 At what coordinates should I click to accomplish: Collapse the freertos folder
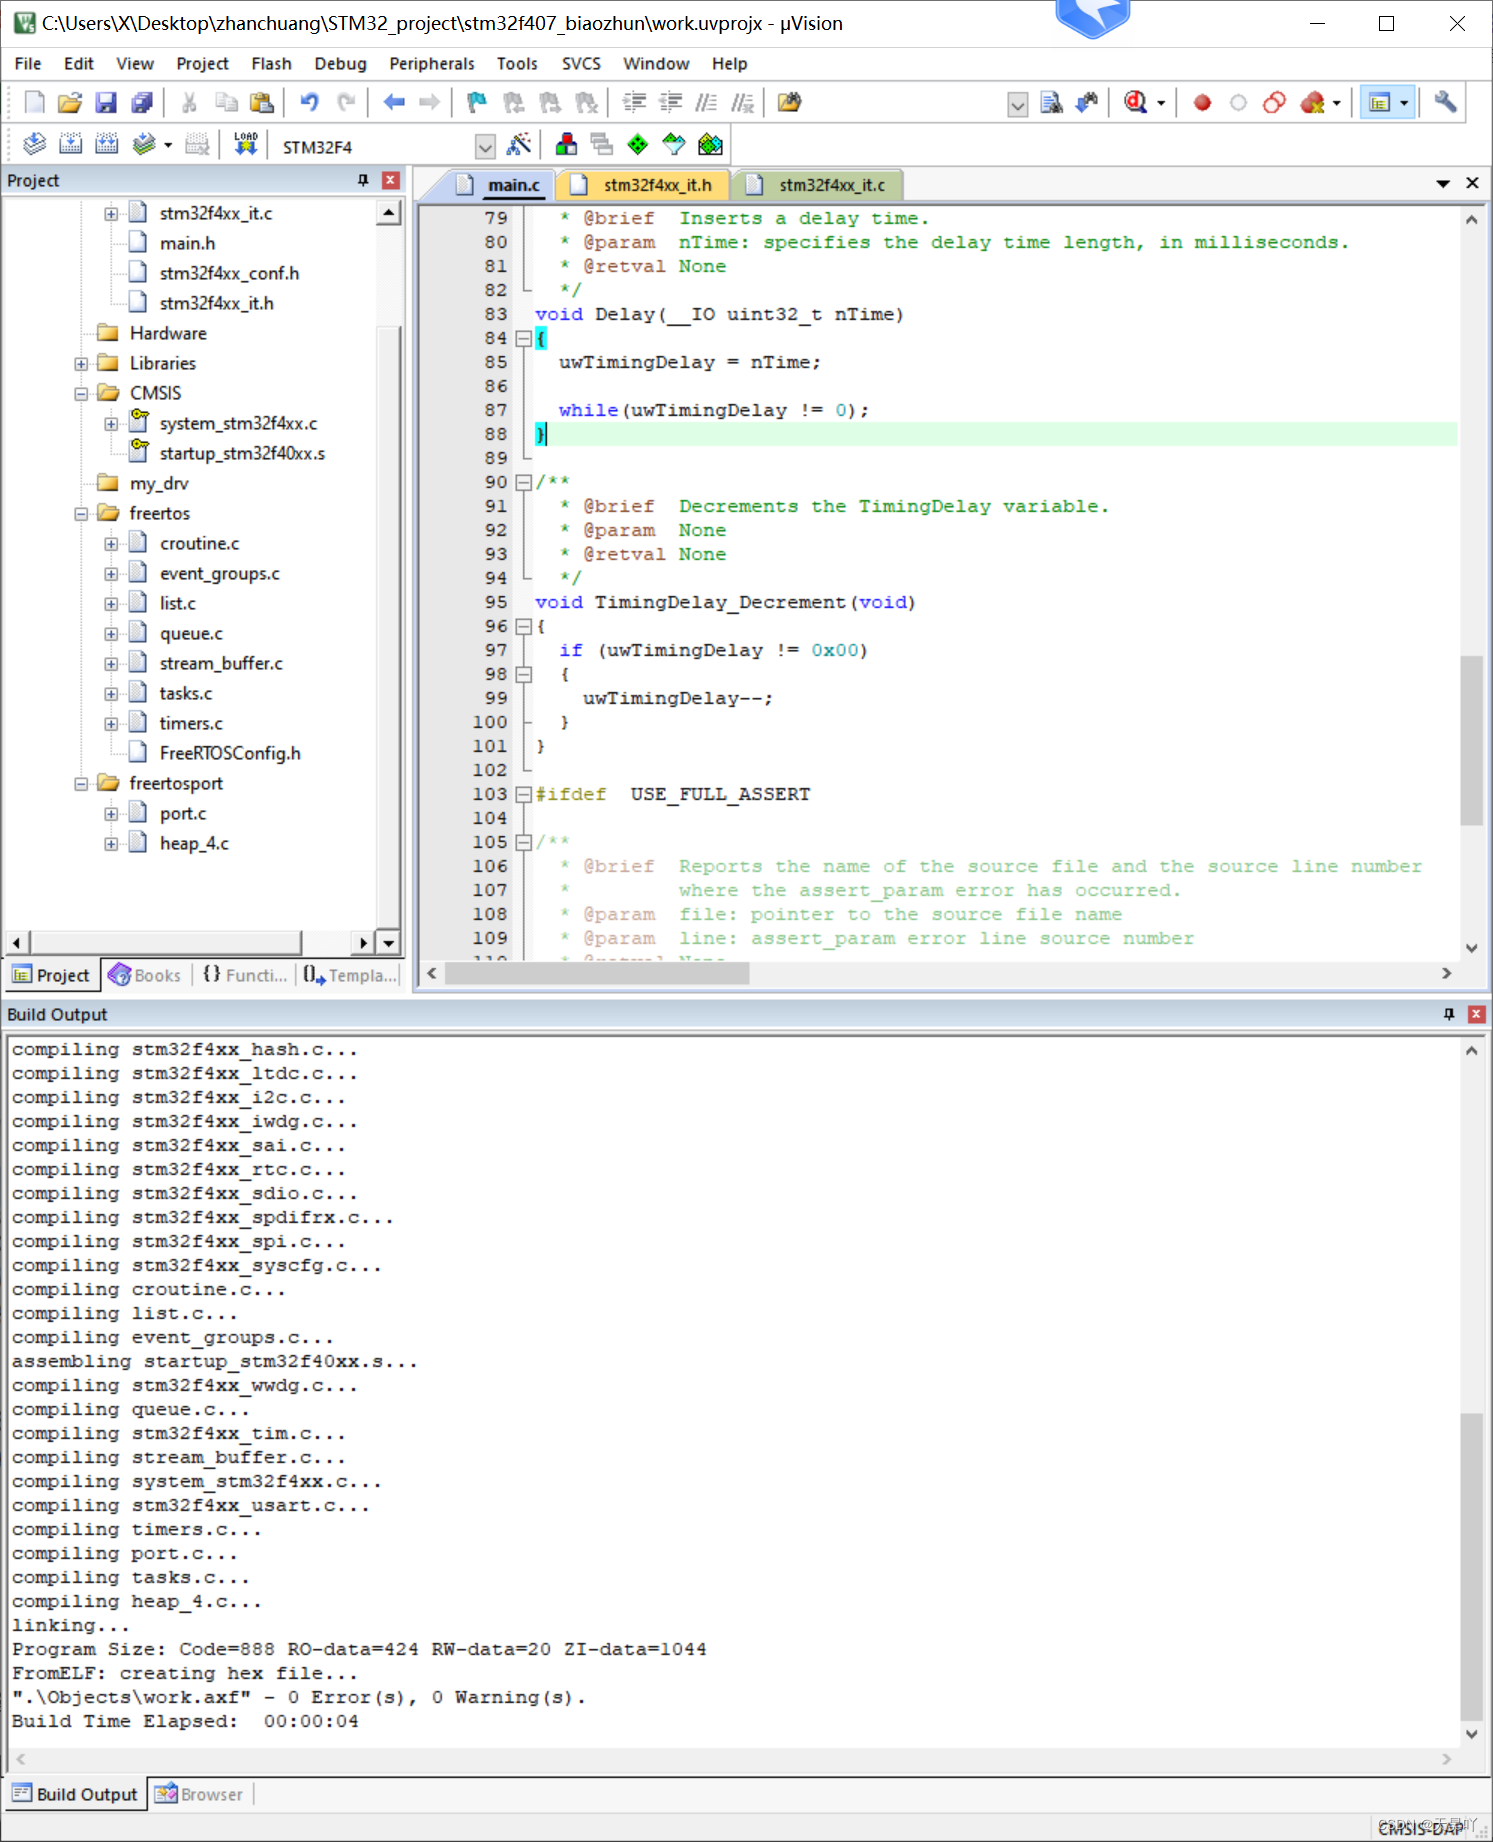81,514
